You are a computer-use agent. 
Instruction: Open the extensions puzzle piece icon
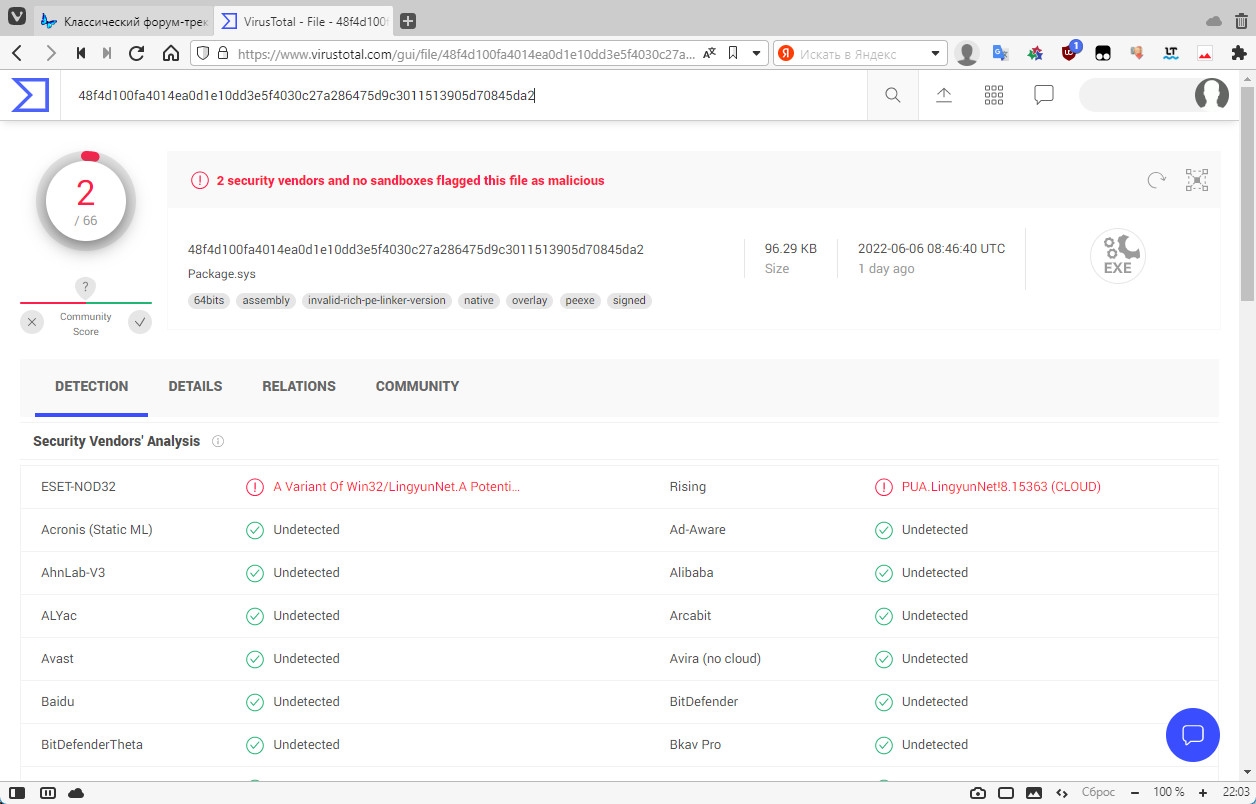click(1239, 53)
